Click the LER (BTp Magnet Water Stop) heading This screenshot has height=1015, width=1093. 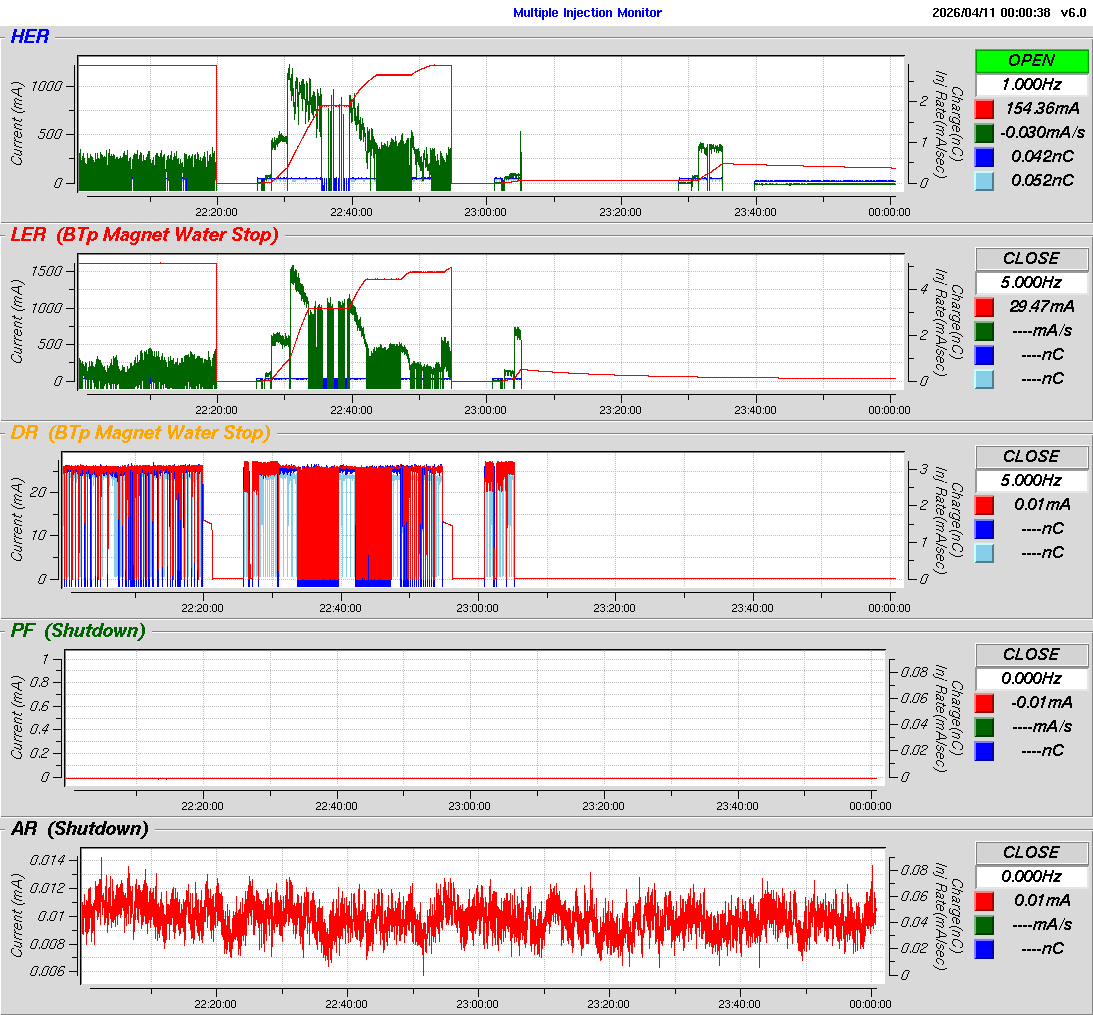pyautogui.click(x=144, y=235)
